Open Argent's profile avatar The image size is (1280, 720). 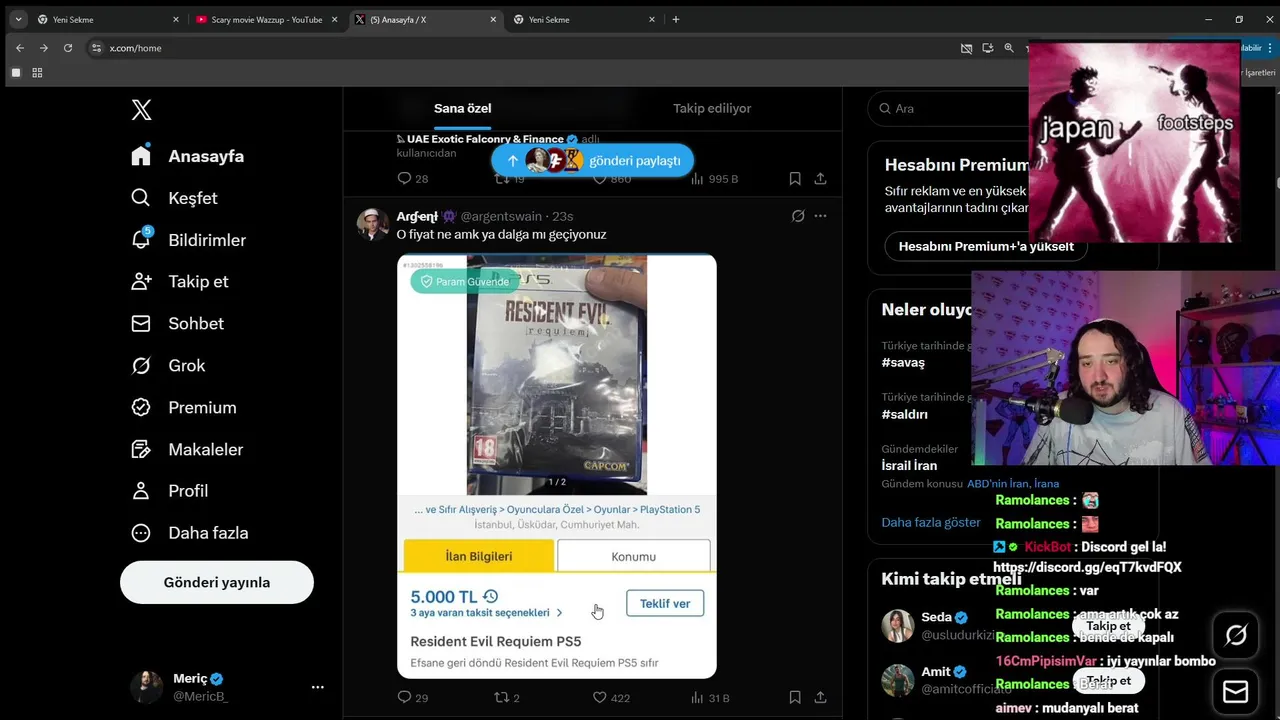coord(373,225)
